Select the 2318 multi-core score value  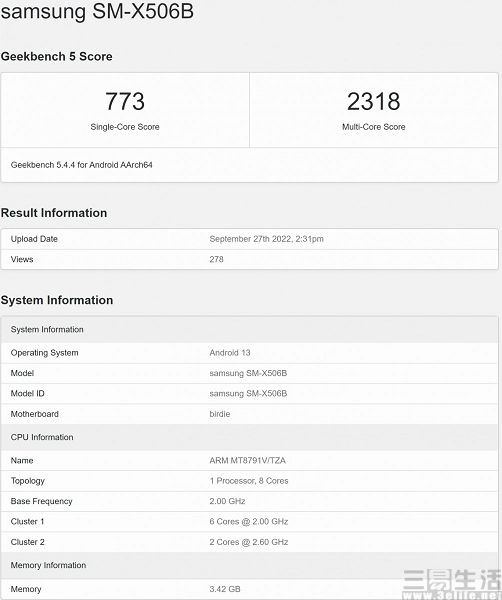373,101
